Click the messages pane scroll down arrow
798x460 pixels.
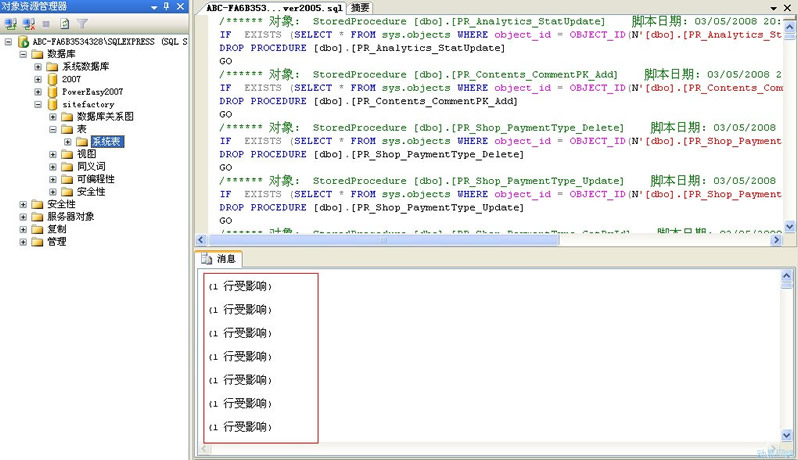pos(786,435)
